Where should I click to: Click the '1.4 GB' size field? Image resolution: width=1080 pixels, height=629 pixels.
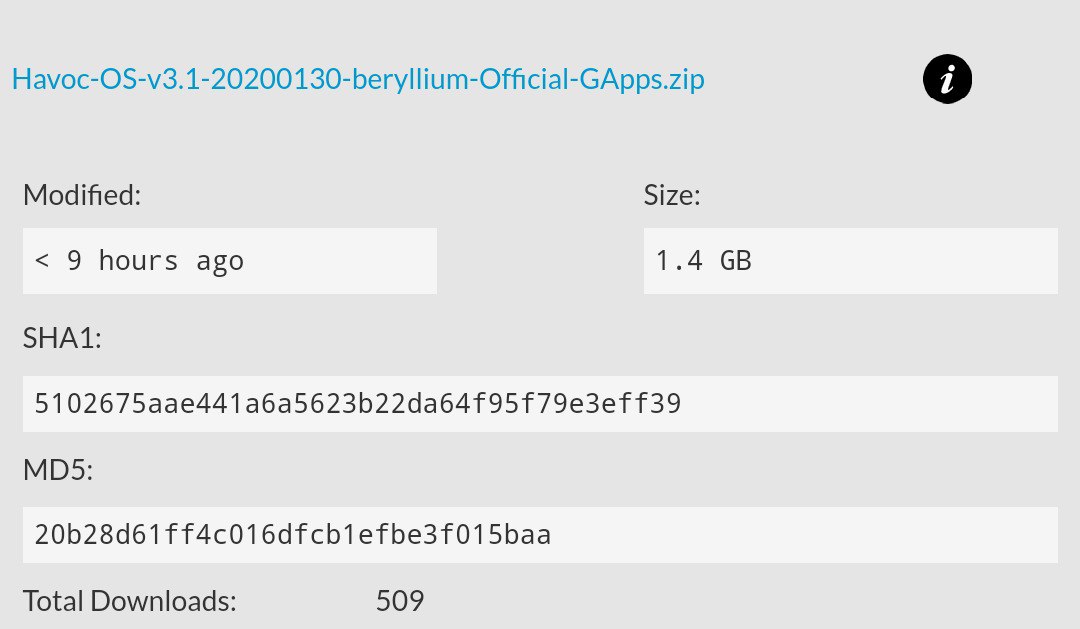(x=850, y=261)
